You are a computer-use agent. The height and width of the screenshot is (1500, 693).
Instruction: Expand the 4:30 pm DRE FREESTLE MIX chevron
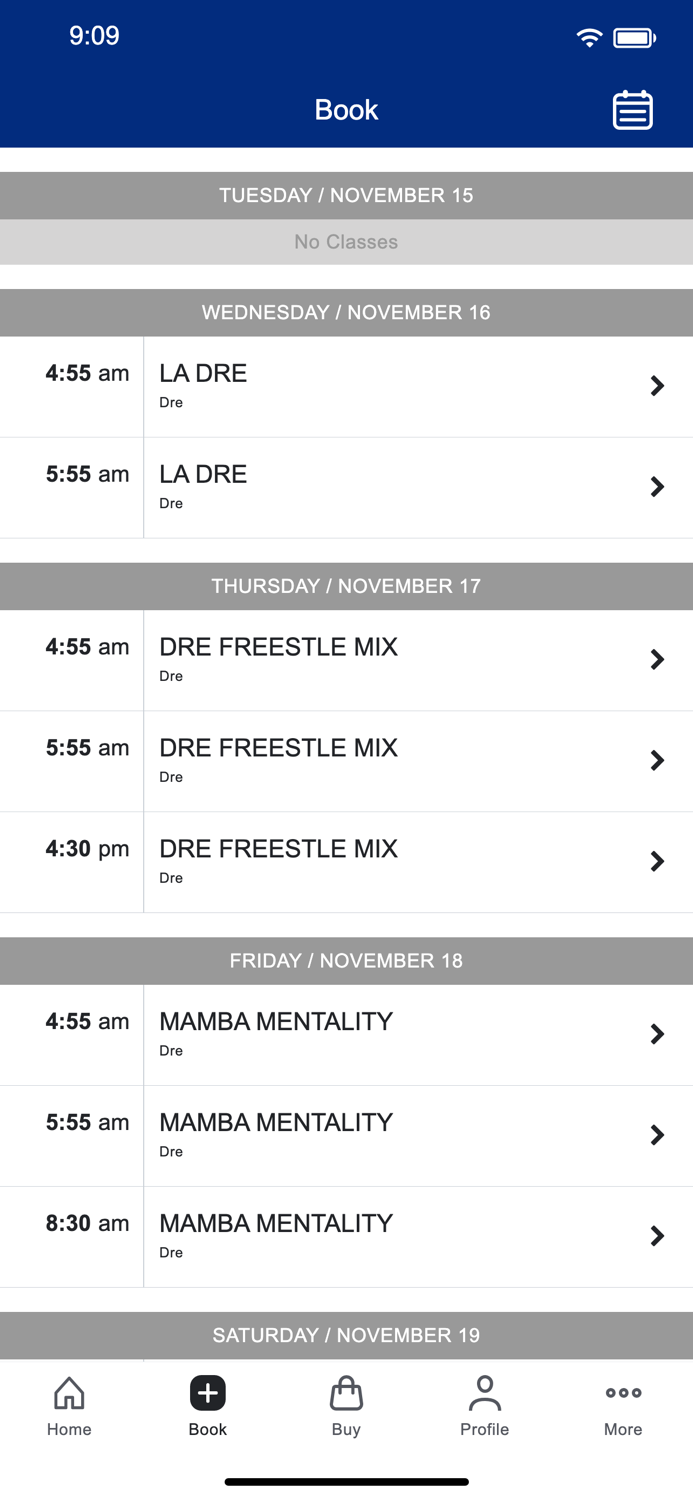pyautogui.click(x=658, y=861)
